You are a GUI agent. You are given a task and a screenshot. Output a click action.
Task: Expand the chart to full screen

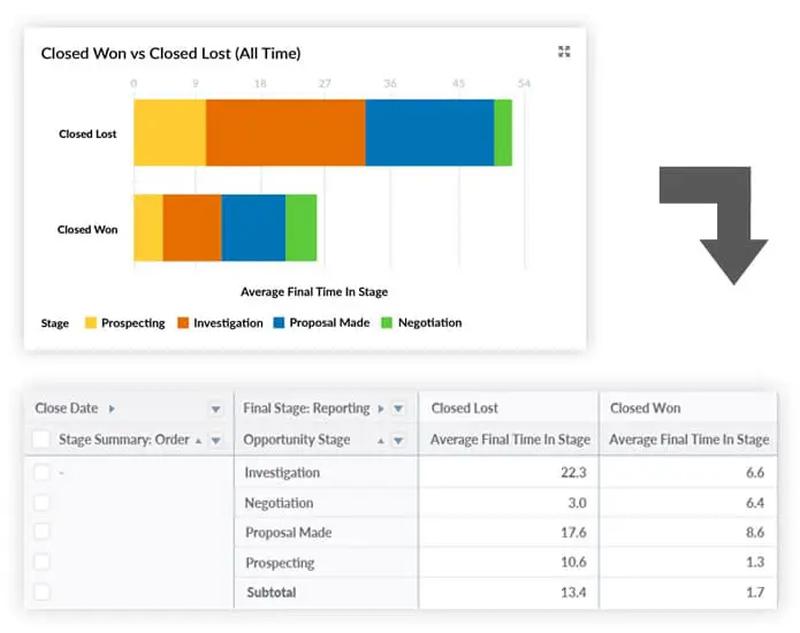pos(564,52)
